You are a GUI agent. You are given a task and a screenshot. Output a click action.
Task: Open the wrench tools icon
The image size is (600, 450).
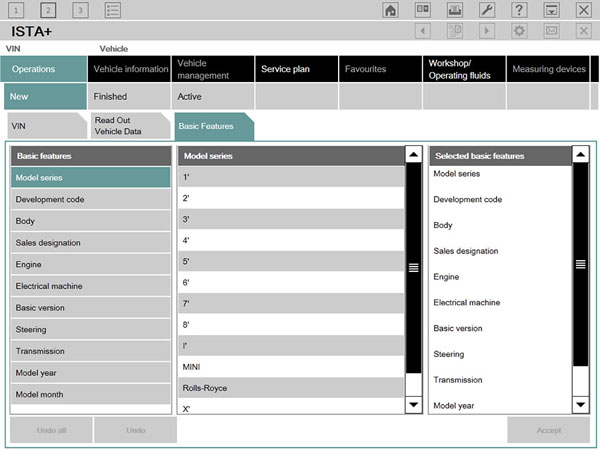pos(487,10)
